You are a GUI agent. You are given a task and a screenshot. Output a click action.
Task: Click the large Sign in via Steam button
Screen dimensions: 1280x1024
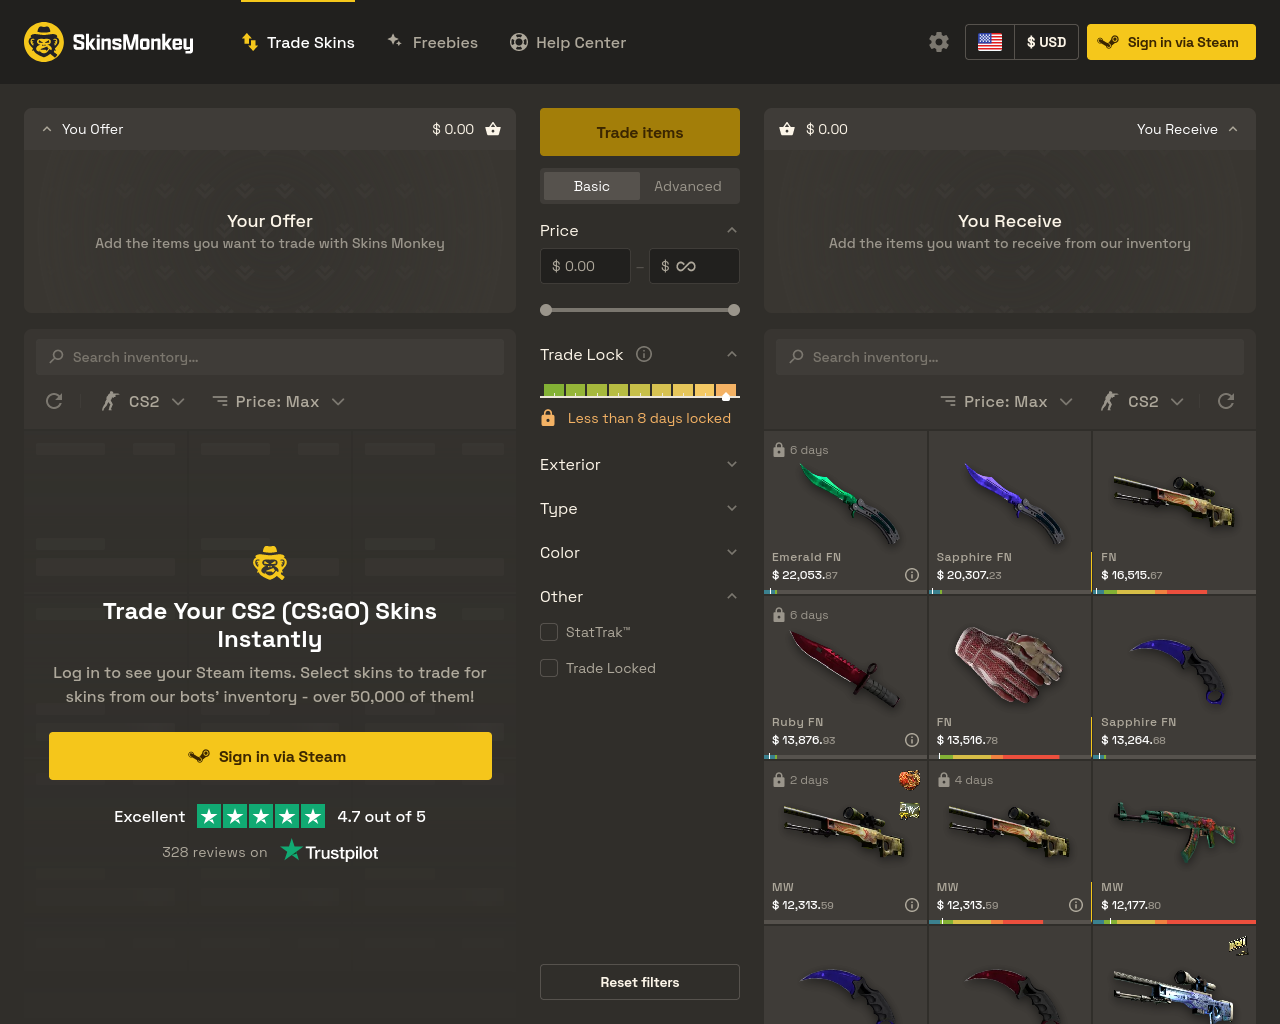(x=270, y=756)
